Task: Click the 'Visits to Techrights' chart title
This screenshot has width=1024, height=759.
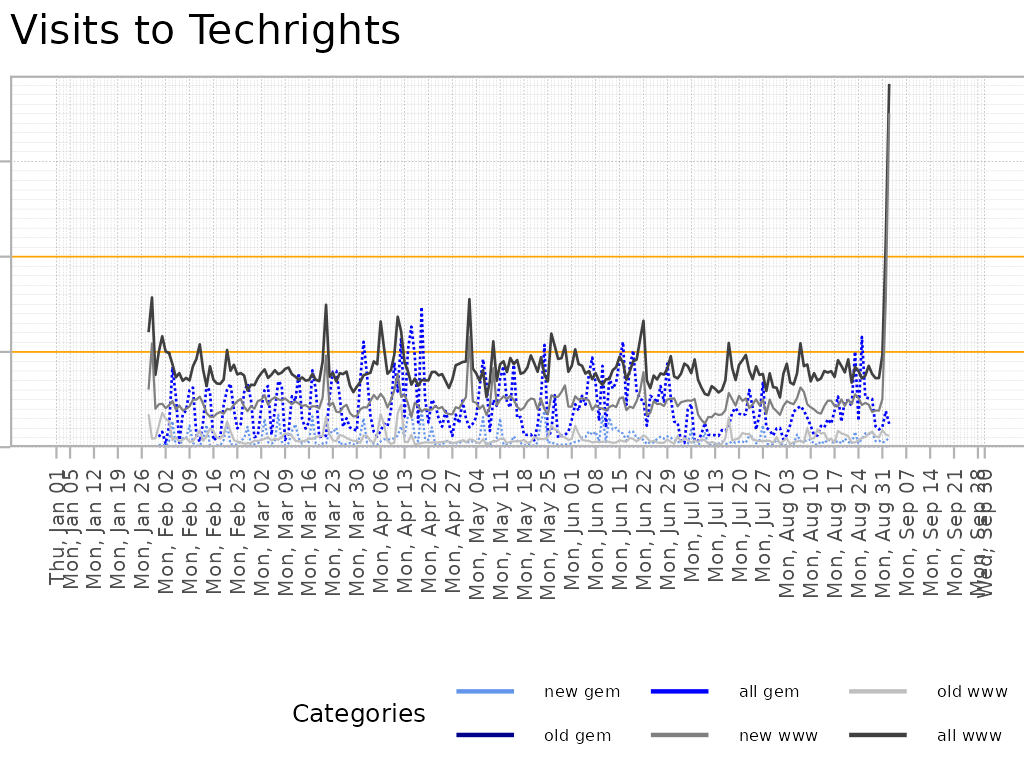Action: [x=205, y=30]
